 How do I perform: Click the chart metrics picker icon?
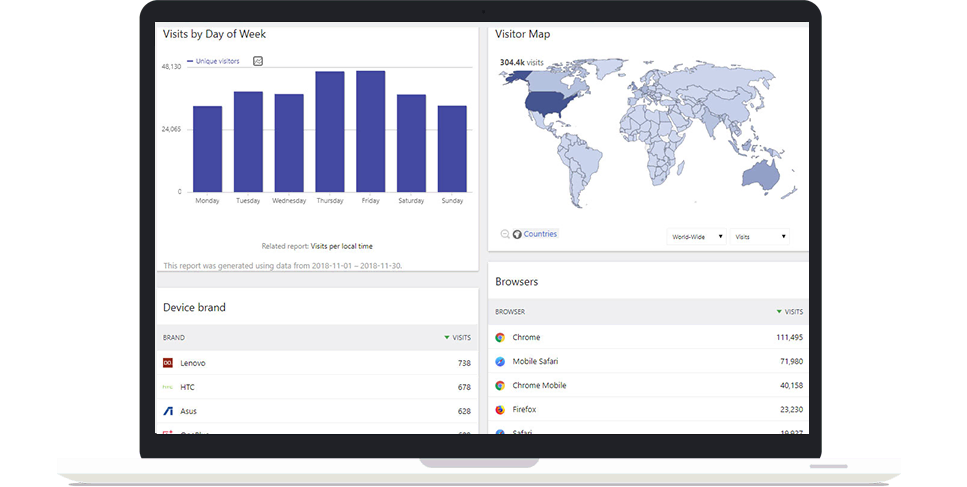pos(258,61)
